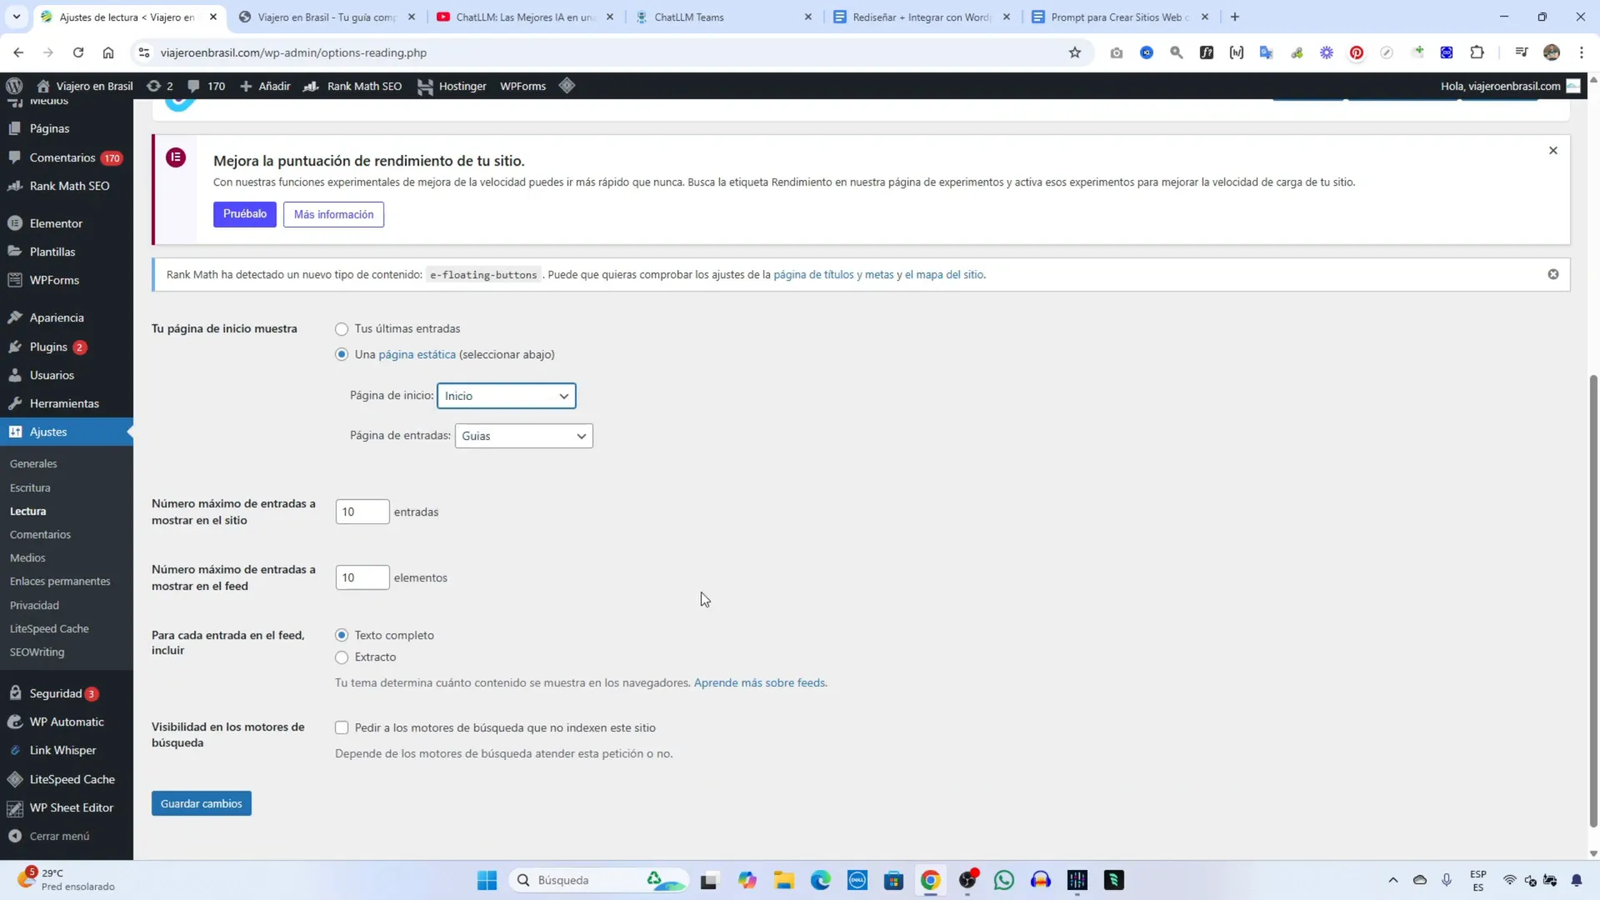Select Escritura in the Ajustes menu

[x=30, y=487]
